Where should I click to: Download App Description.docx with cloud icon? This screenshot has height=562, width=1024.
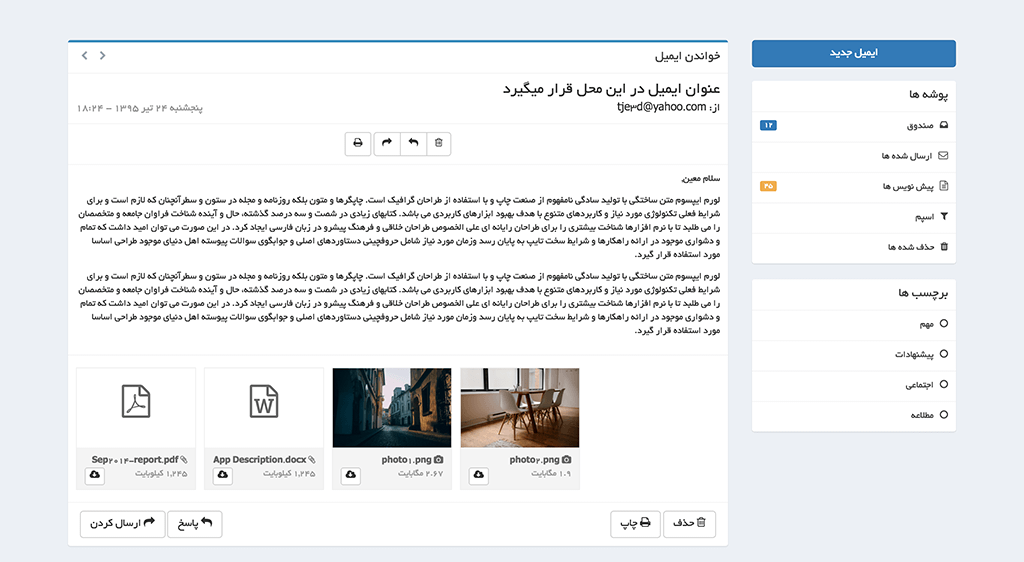223,476
